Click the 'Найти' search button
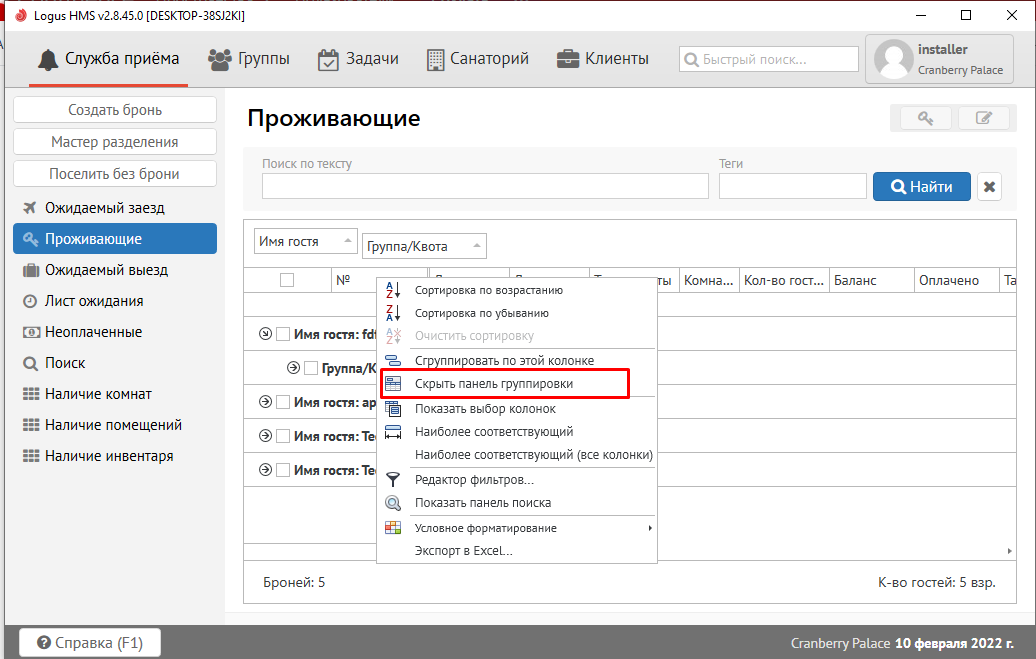1036x659 pixels. pyautogui.click(x=920, y=187)
